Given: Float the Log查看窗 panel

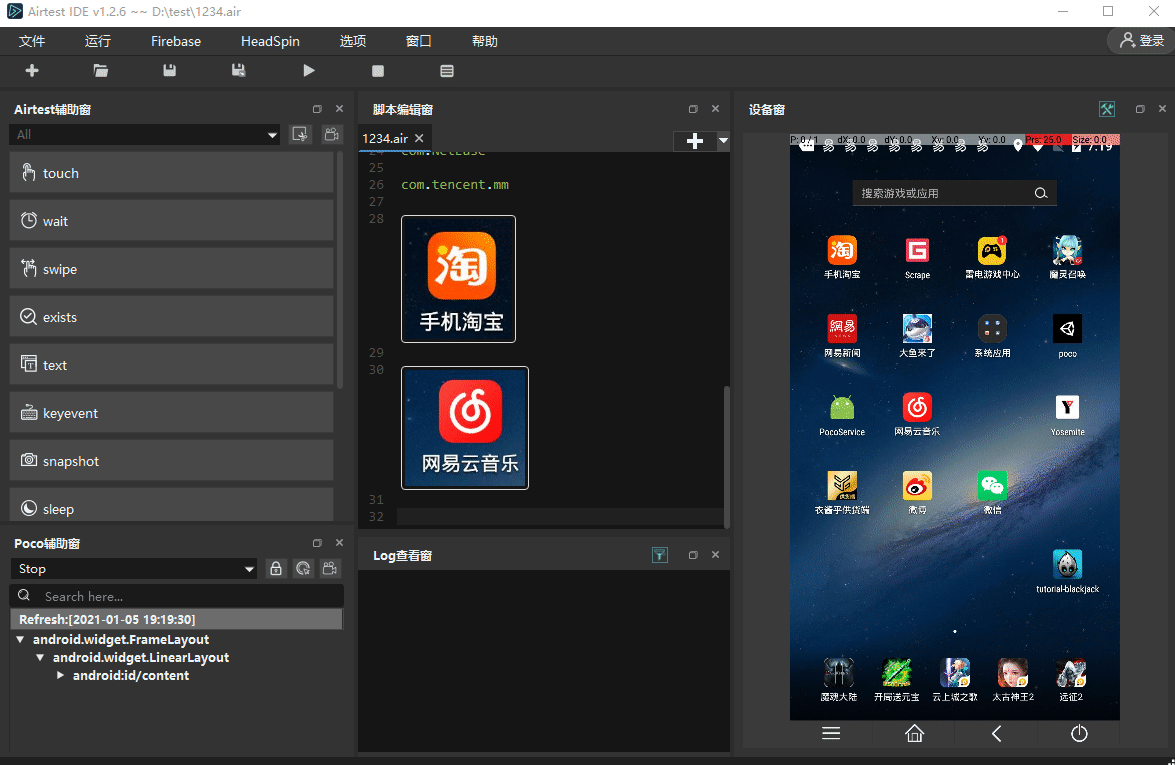Looking at the screenshot, I should (693, 555).
